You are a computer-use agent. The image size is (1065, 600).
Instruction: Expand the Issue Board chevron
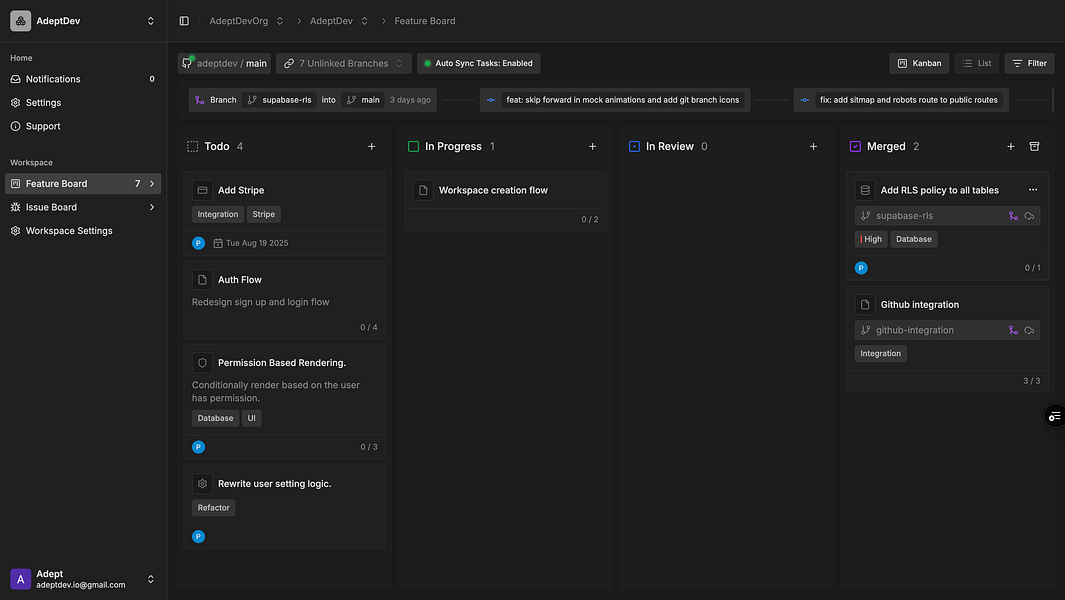(152, 207)
